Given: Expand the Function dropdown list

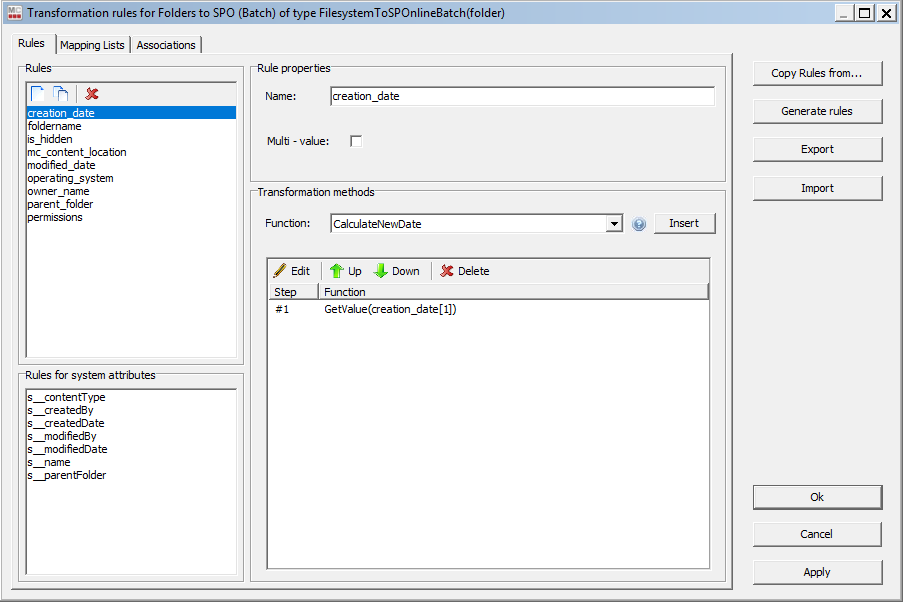Looking at the screenshot, I should pos(614,224).
